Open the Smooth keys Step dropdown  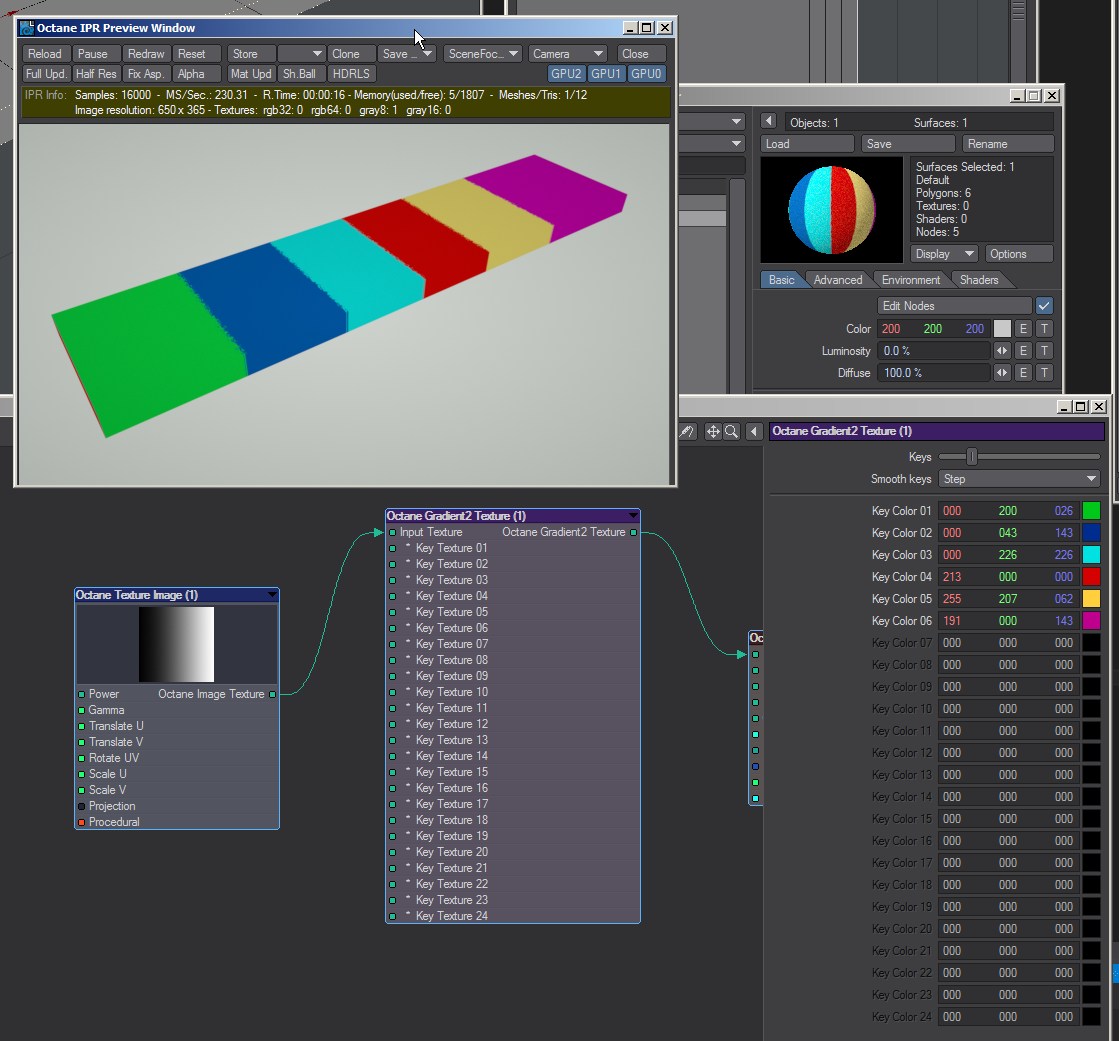coord(1019,479)
